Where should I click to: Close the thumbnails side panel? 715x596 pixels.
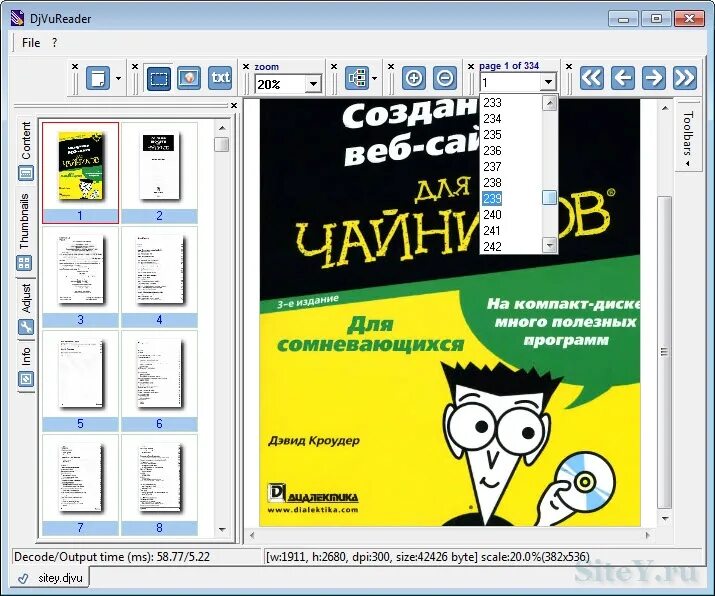point(234,106)
